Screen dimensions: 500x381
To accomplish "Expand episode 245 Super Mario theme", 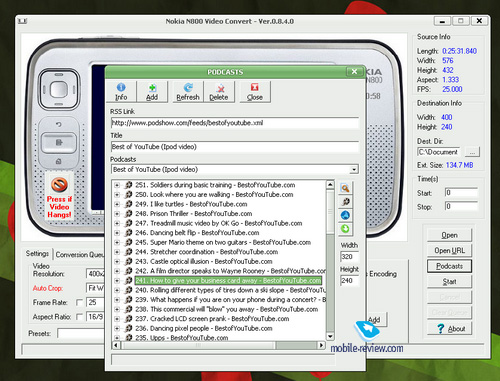I will 117,242.
